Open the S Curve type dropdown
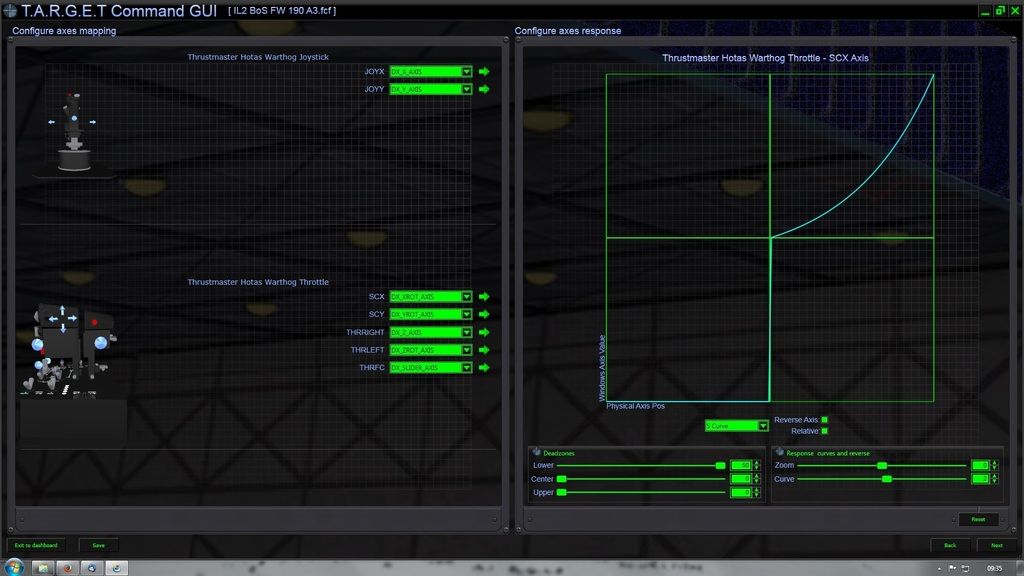 point(763,426)
